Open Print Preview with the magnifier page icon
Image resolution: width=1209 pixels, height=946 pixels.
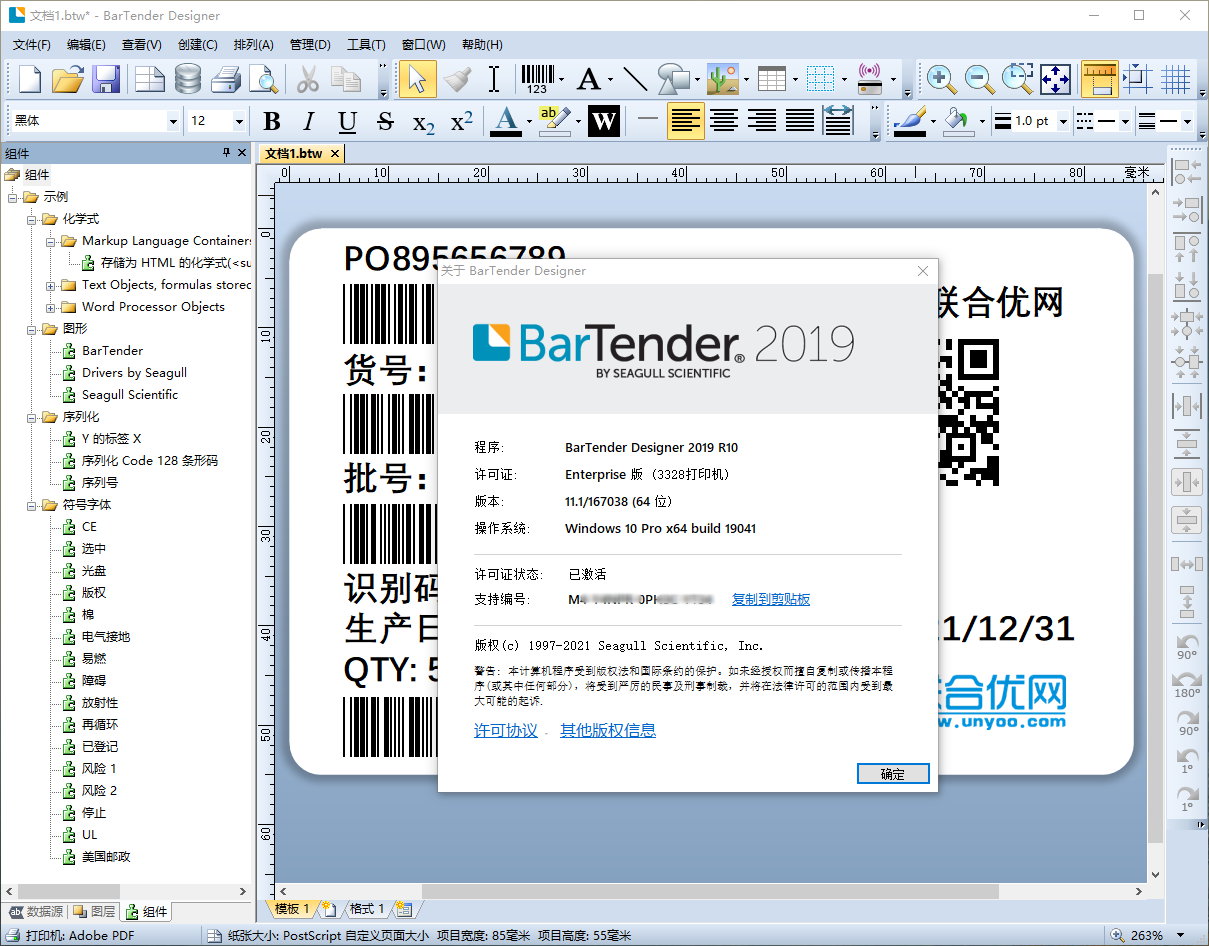coord(263,79)
